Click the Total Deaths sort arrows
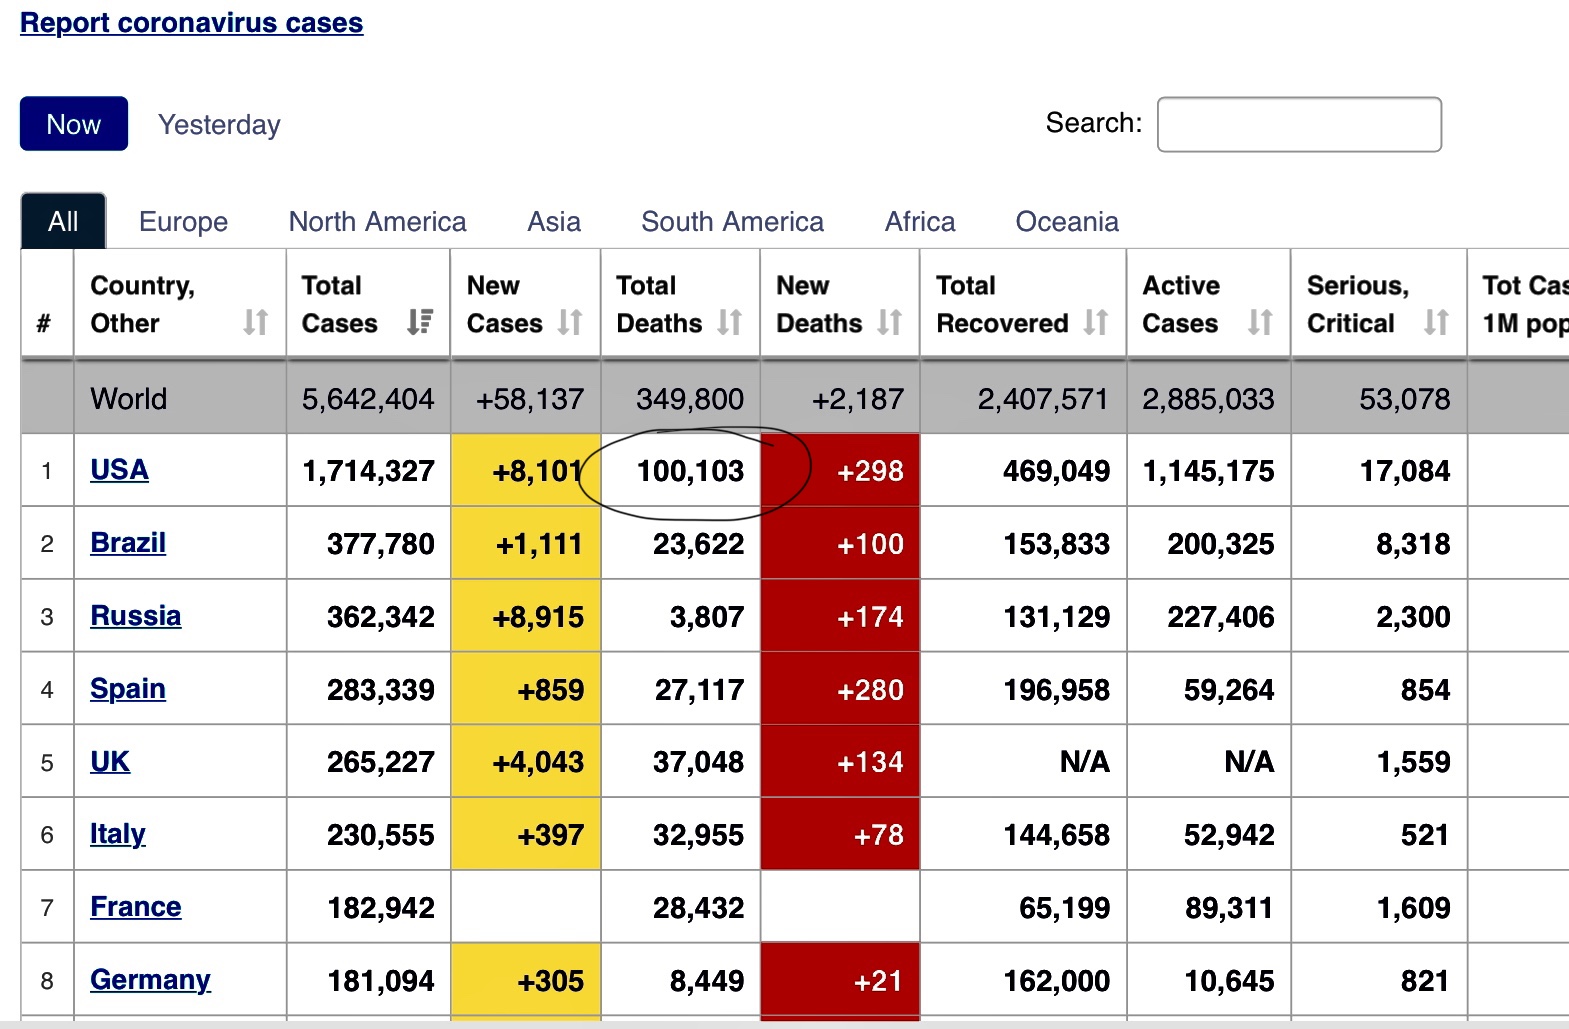1569x1029 pixels. 730,322
